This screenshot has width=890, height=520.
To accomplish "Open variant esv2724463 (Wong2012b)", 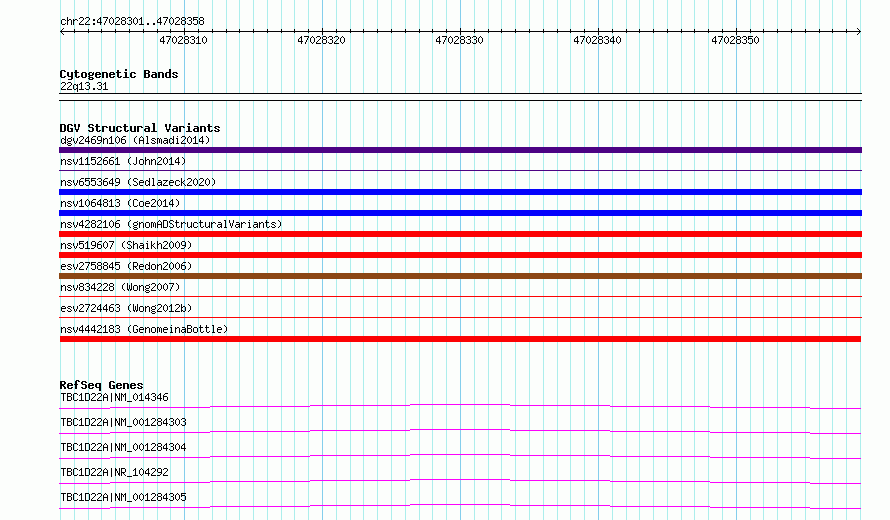I will (126, 308).
